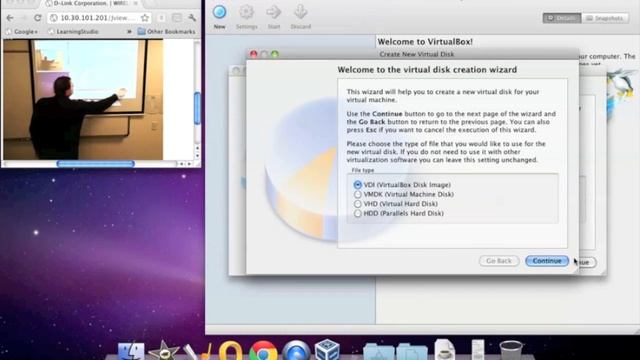
Task: Bookmark page with the star icon
Action: (x=145, y=18)
